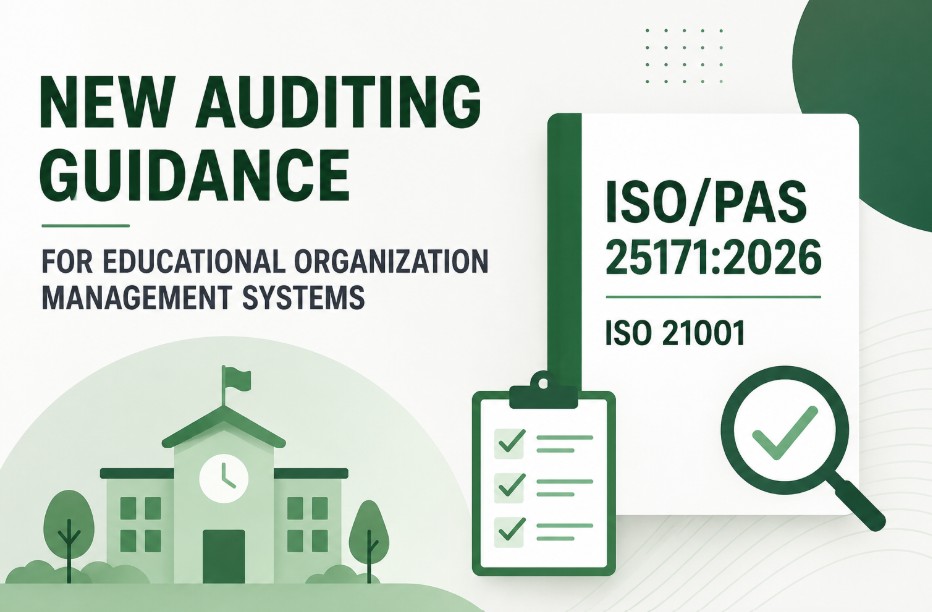Image resolution: width=932 pixels, height=612 pixels.
Task: Click the school's dark green front door
Action: coord(224,558)
